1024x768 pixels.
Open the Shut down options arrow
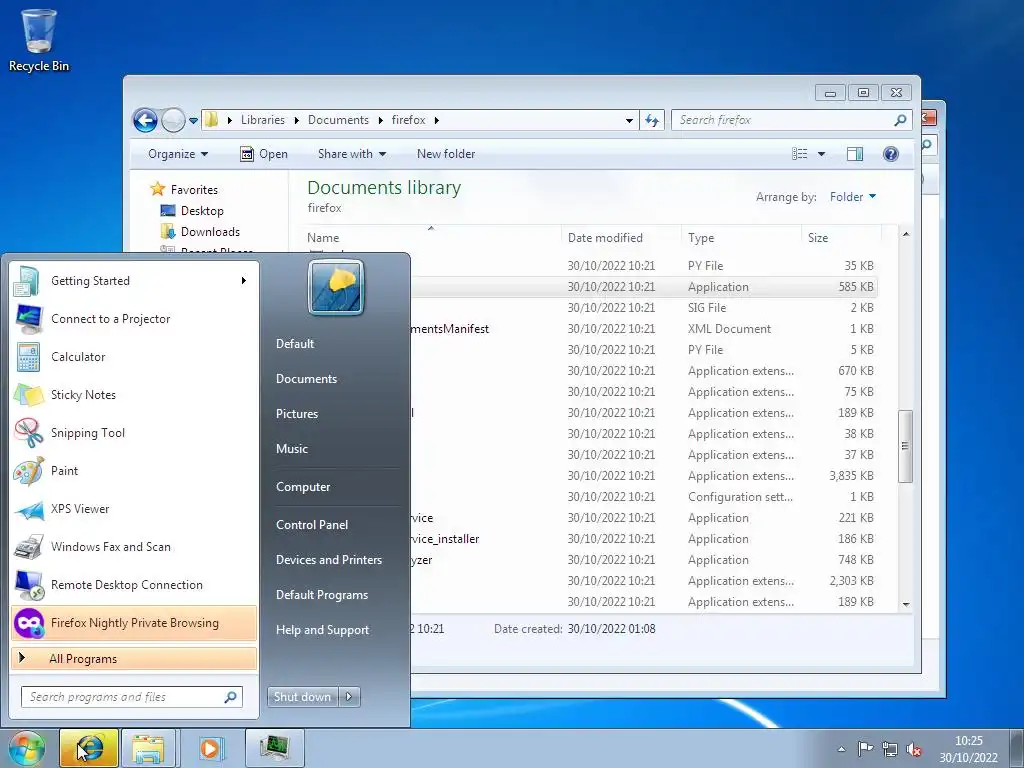349,697
